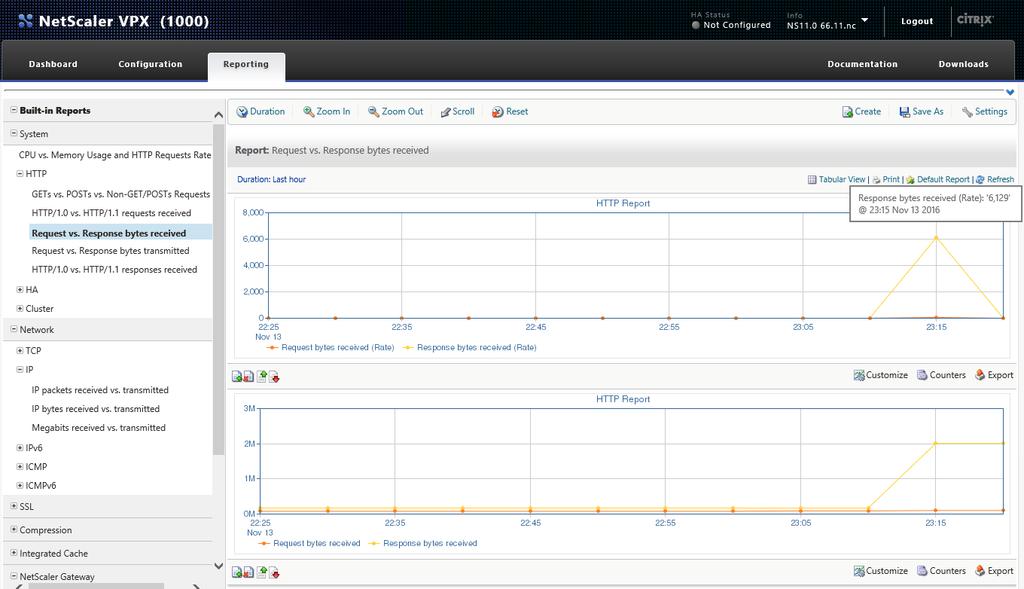The image size is (1024, 589).
Task: Open HTTP/1.0 vs. HTTP/1.1 responses received
Action: (114, 269)
